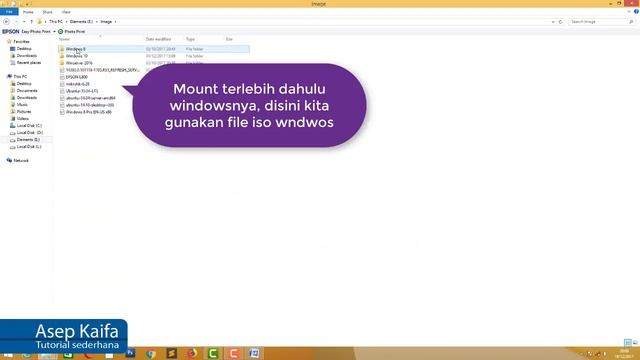This screenshot has width=640, height=360.
Task: Open the Explorer Help icon
Action: coord(636,12)
